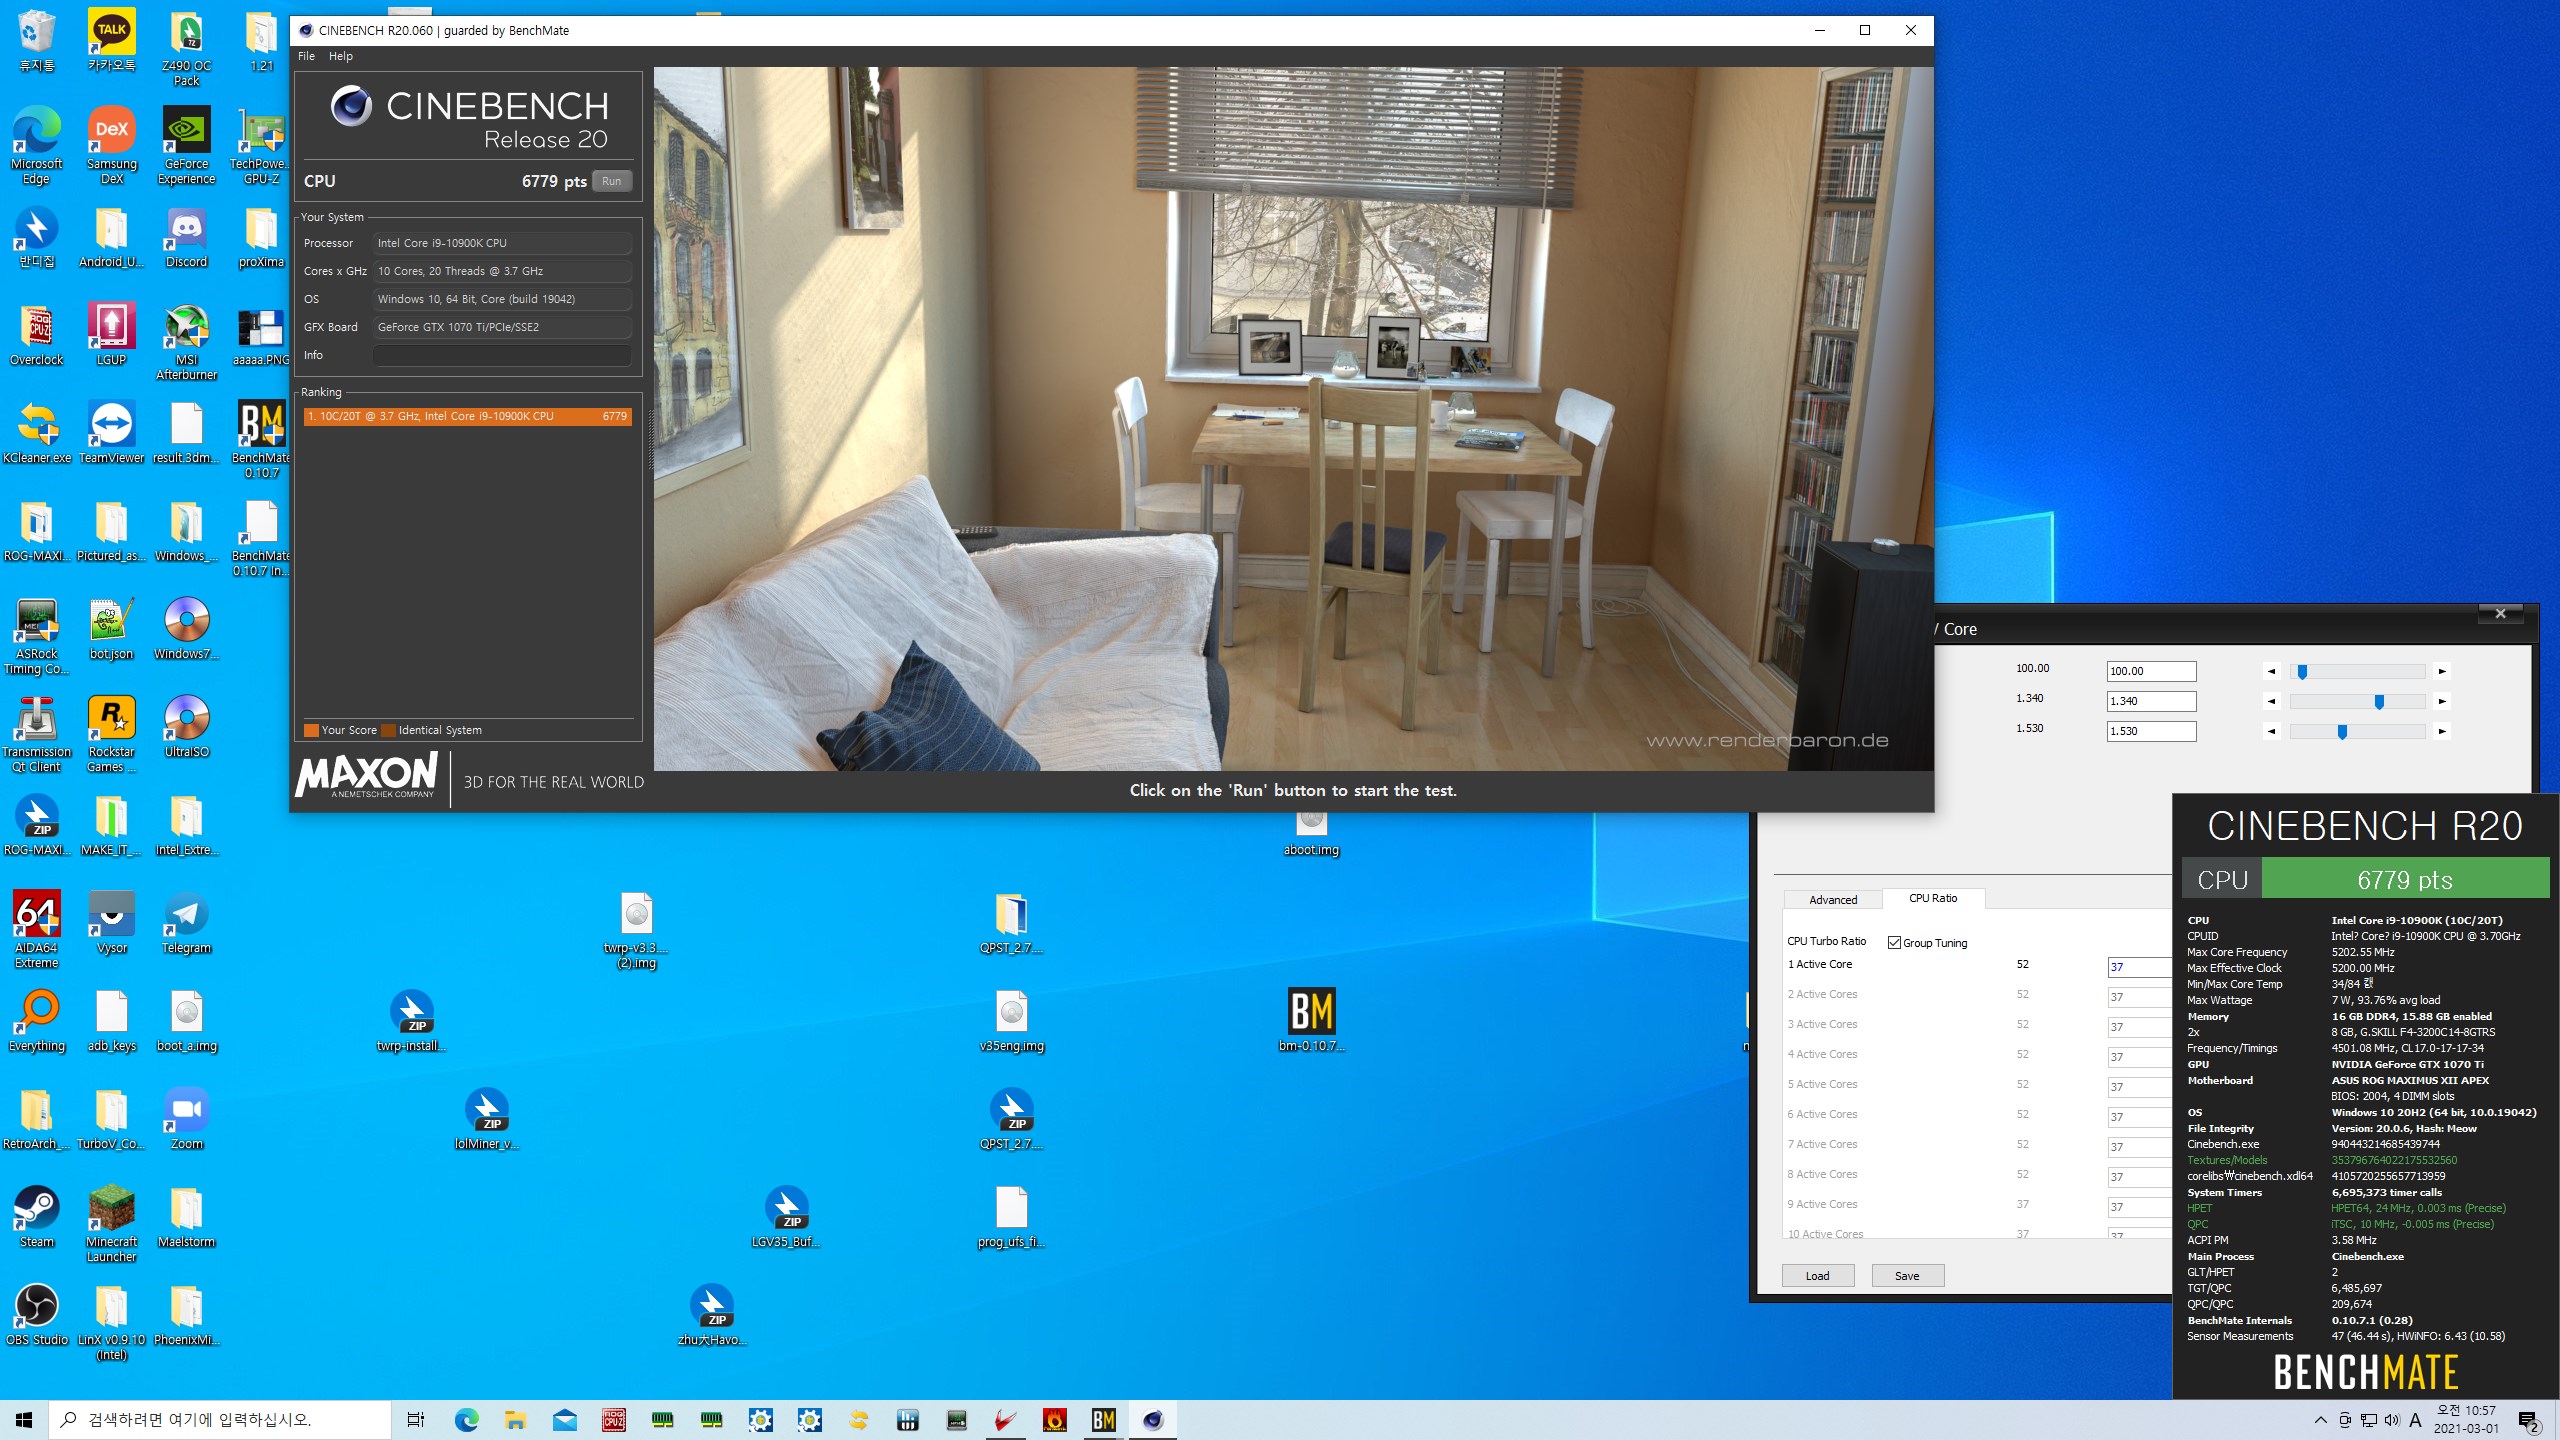The image size is (2560, 1440).
Task: Open the lolMiner zip file on desktop
Action: (486, 1119)
